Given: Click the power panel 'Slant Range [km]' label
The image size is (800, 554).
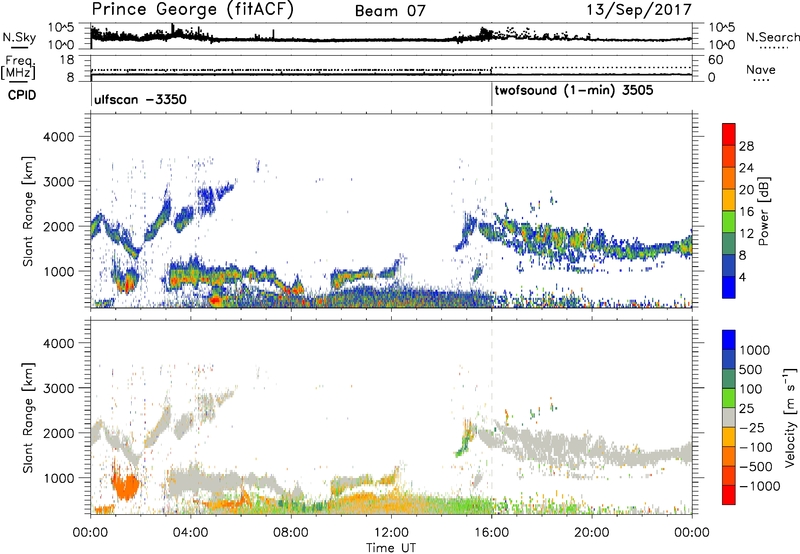Looking at the screenshot, I should pos(28,211).
